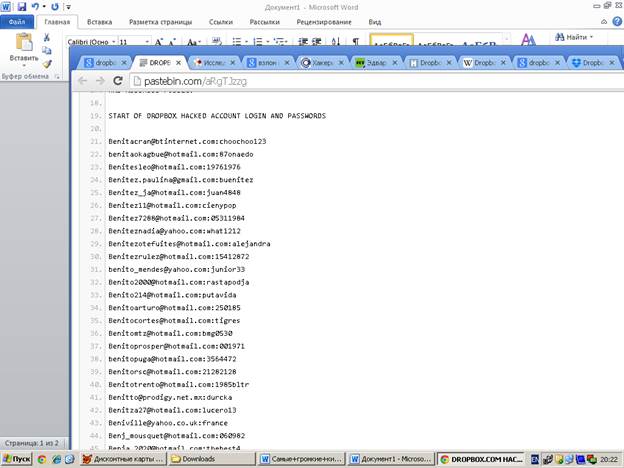
Task: Click the Change Styles AA icon
Action: point(528,39)
